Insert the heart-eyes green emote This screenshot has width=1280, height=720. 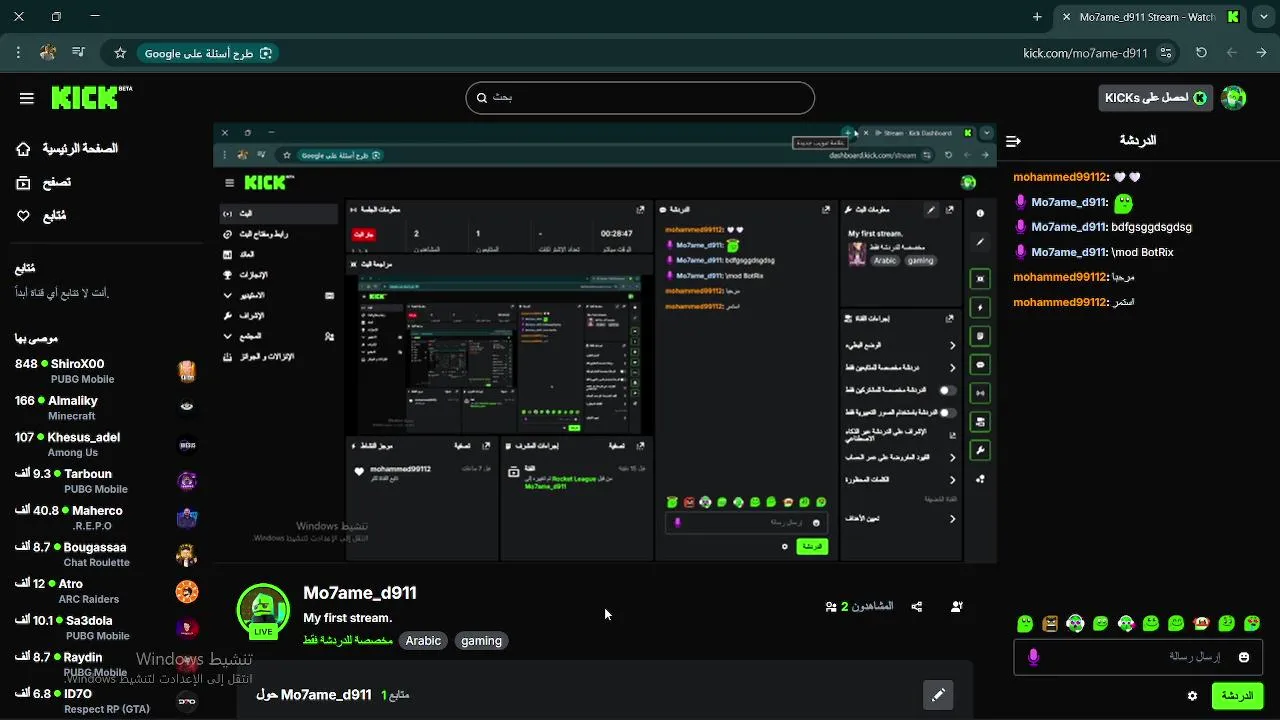(1252, 623)
